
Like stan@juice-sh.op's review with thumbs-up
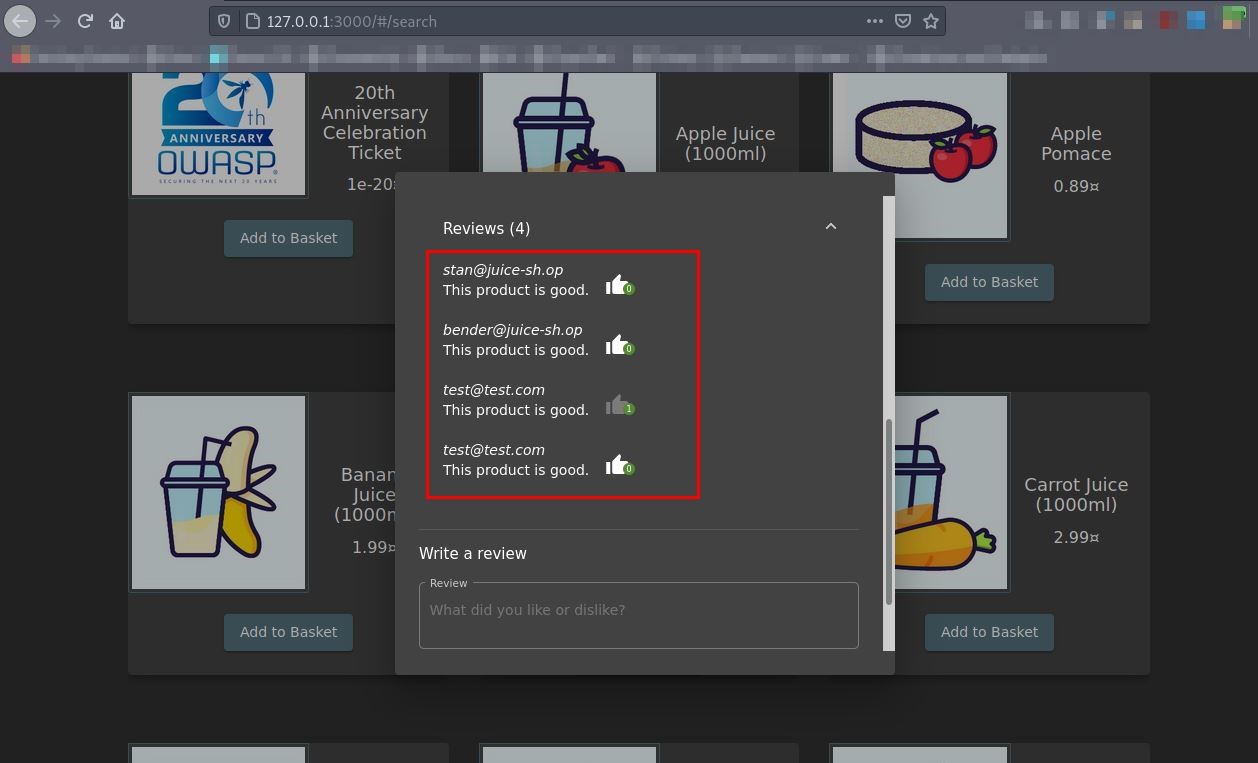tap(616, 285)
